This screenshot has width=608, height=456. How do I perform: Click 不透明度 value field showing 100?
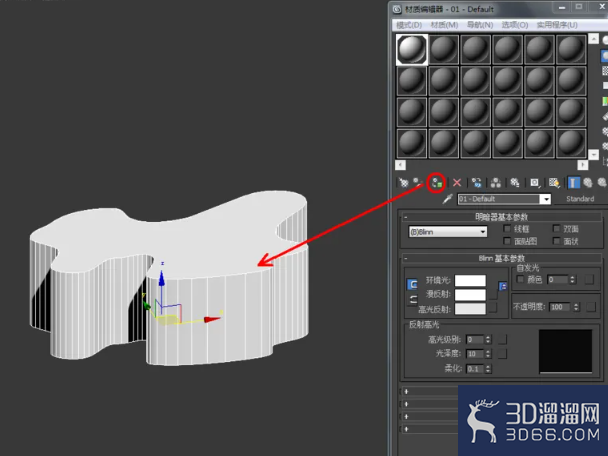(560, 307)
